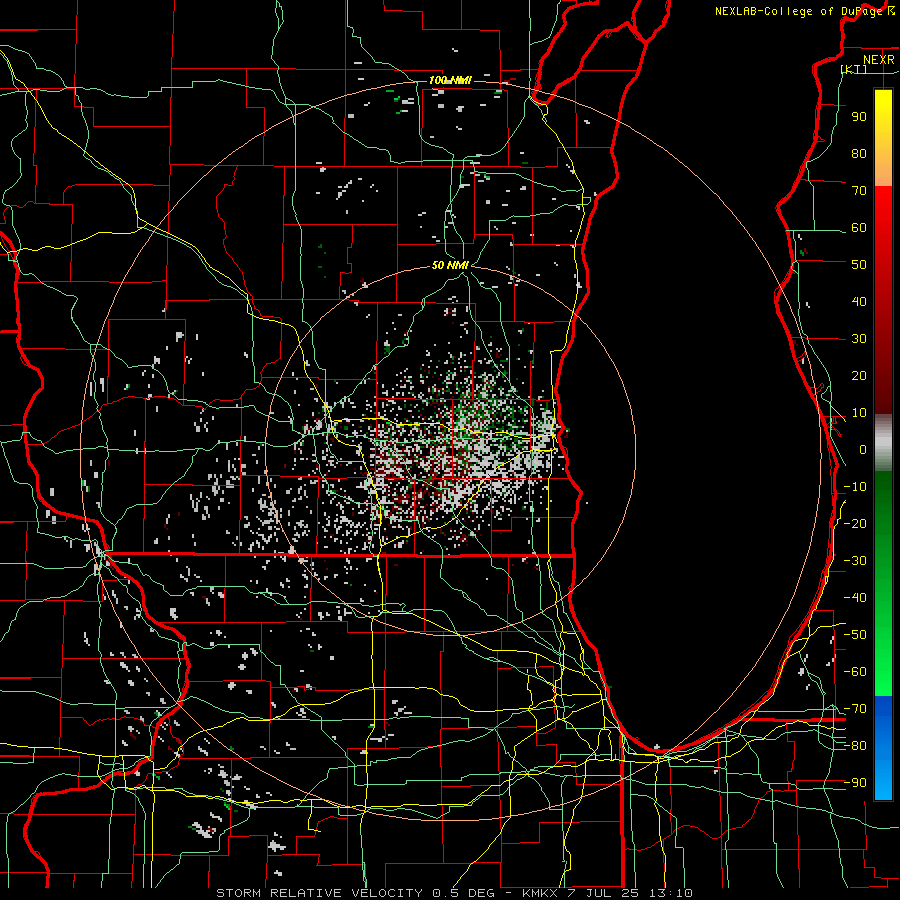This screenshot has width=900, height=900.
Task: Click the KMKX radar site identifier
Action: 540,893
